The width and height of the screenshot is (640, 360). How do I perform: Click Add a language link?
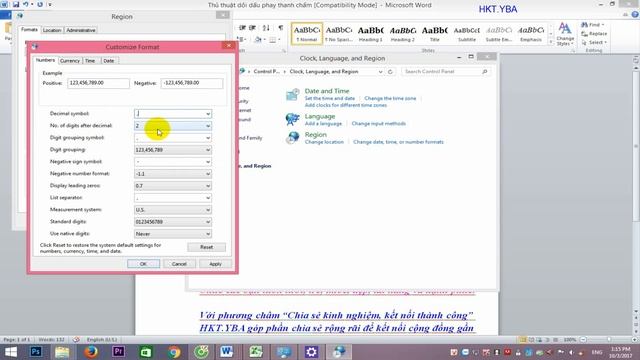tap(323, 124)
